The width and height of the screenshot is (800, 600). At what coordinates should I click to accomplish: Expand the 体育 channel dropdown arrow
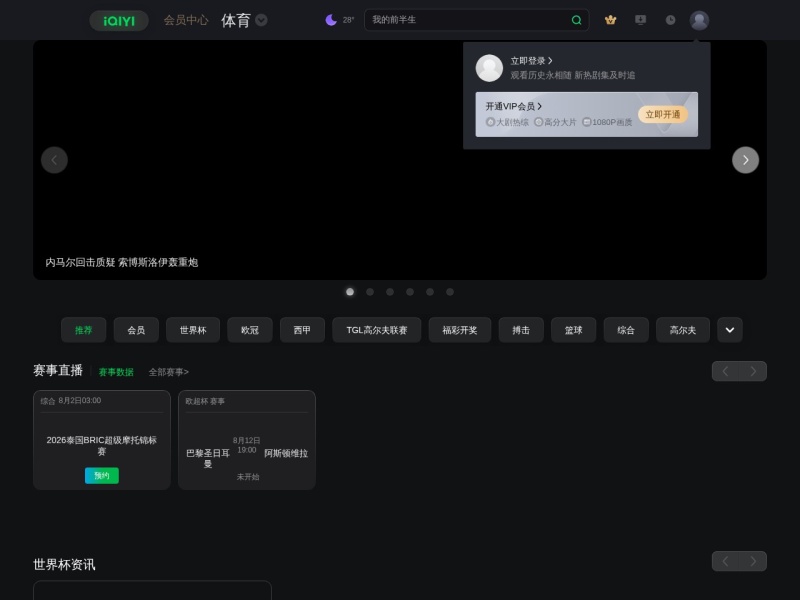click(x=261, y=20)
